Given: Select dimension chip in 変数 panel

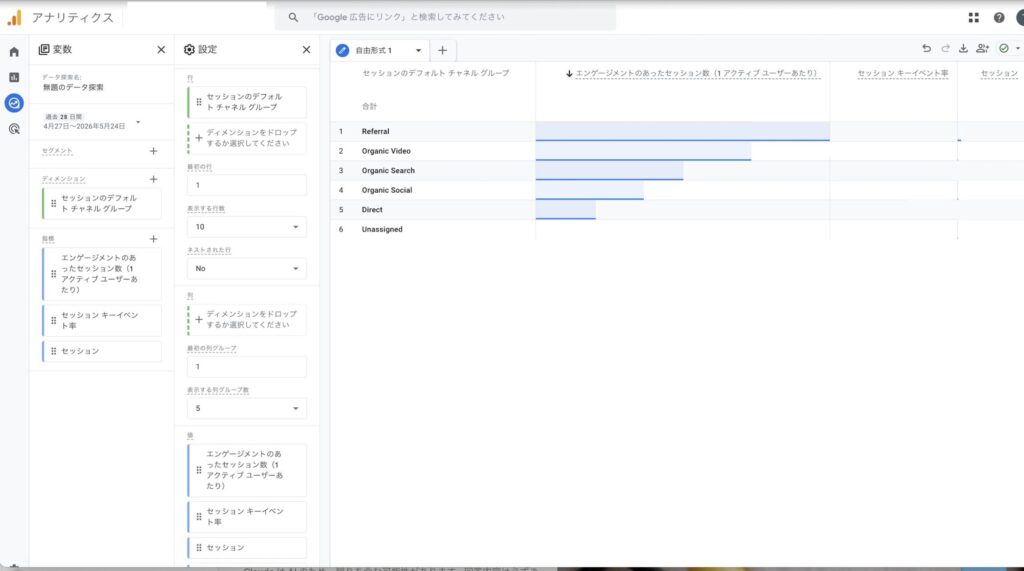Looking at the screenshot, I should tap(102, 203).
